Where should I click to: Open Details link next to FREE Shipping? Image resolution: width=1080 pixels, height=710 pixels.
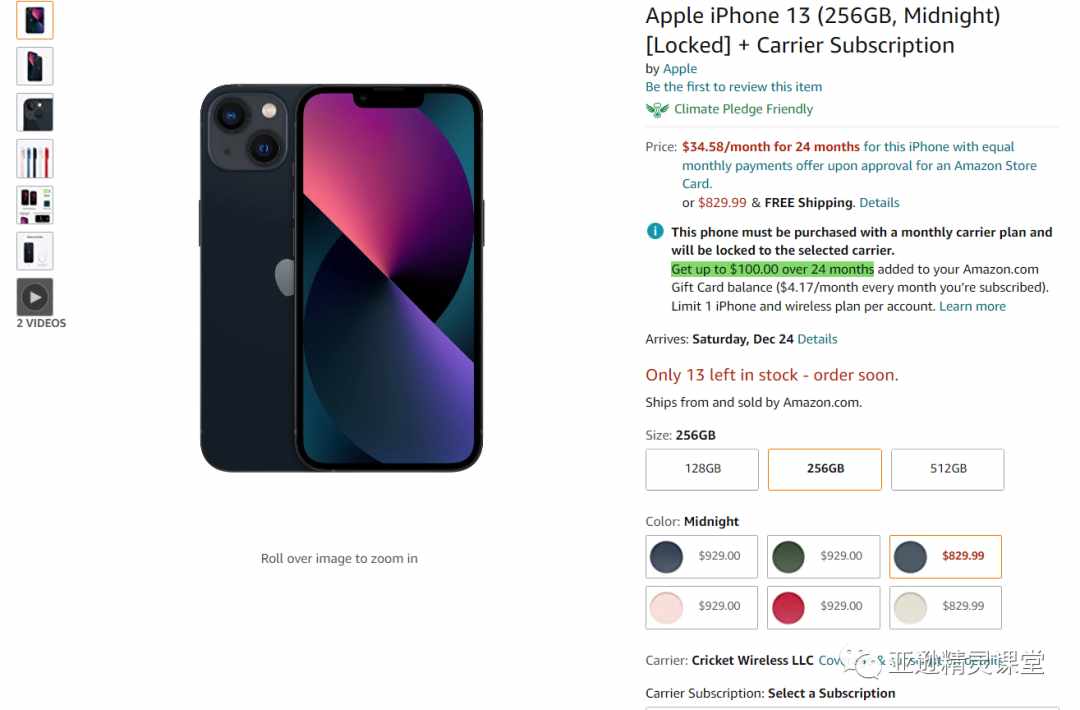(879, 202)
